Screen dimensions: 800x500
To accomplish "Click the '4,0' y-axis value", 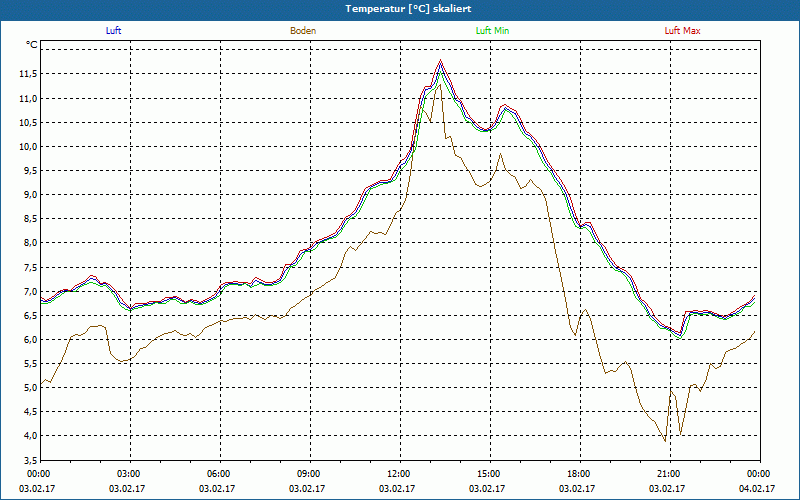I will pos(30,436).
